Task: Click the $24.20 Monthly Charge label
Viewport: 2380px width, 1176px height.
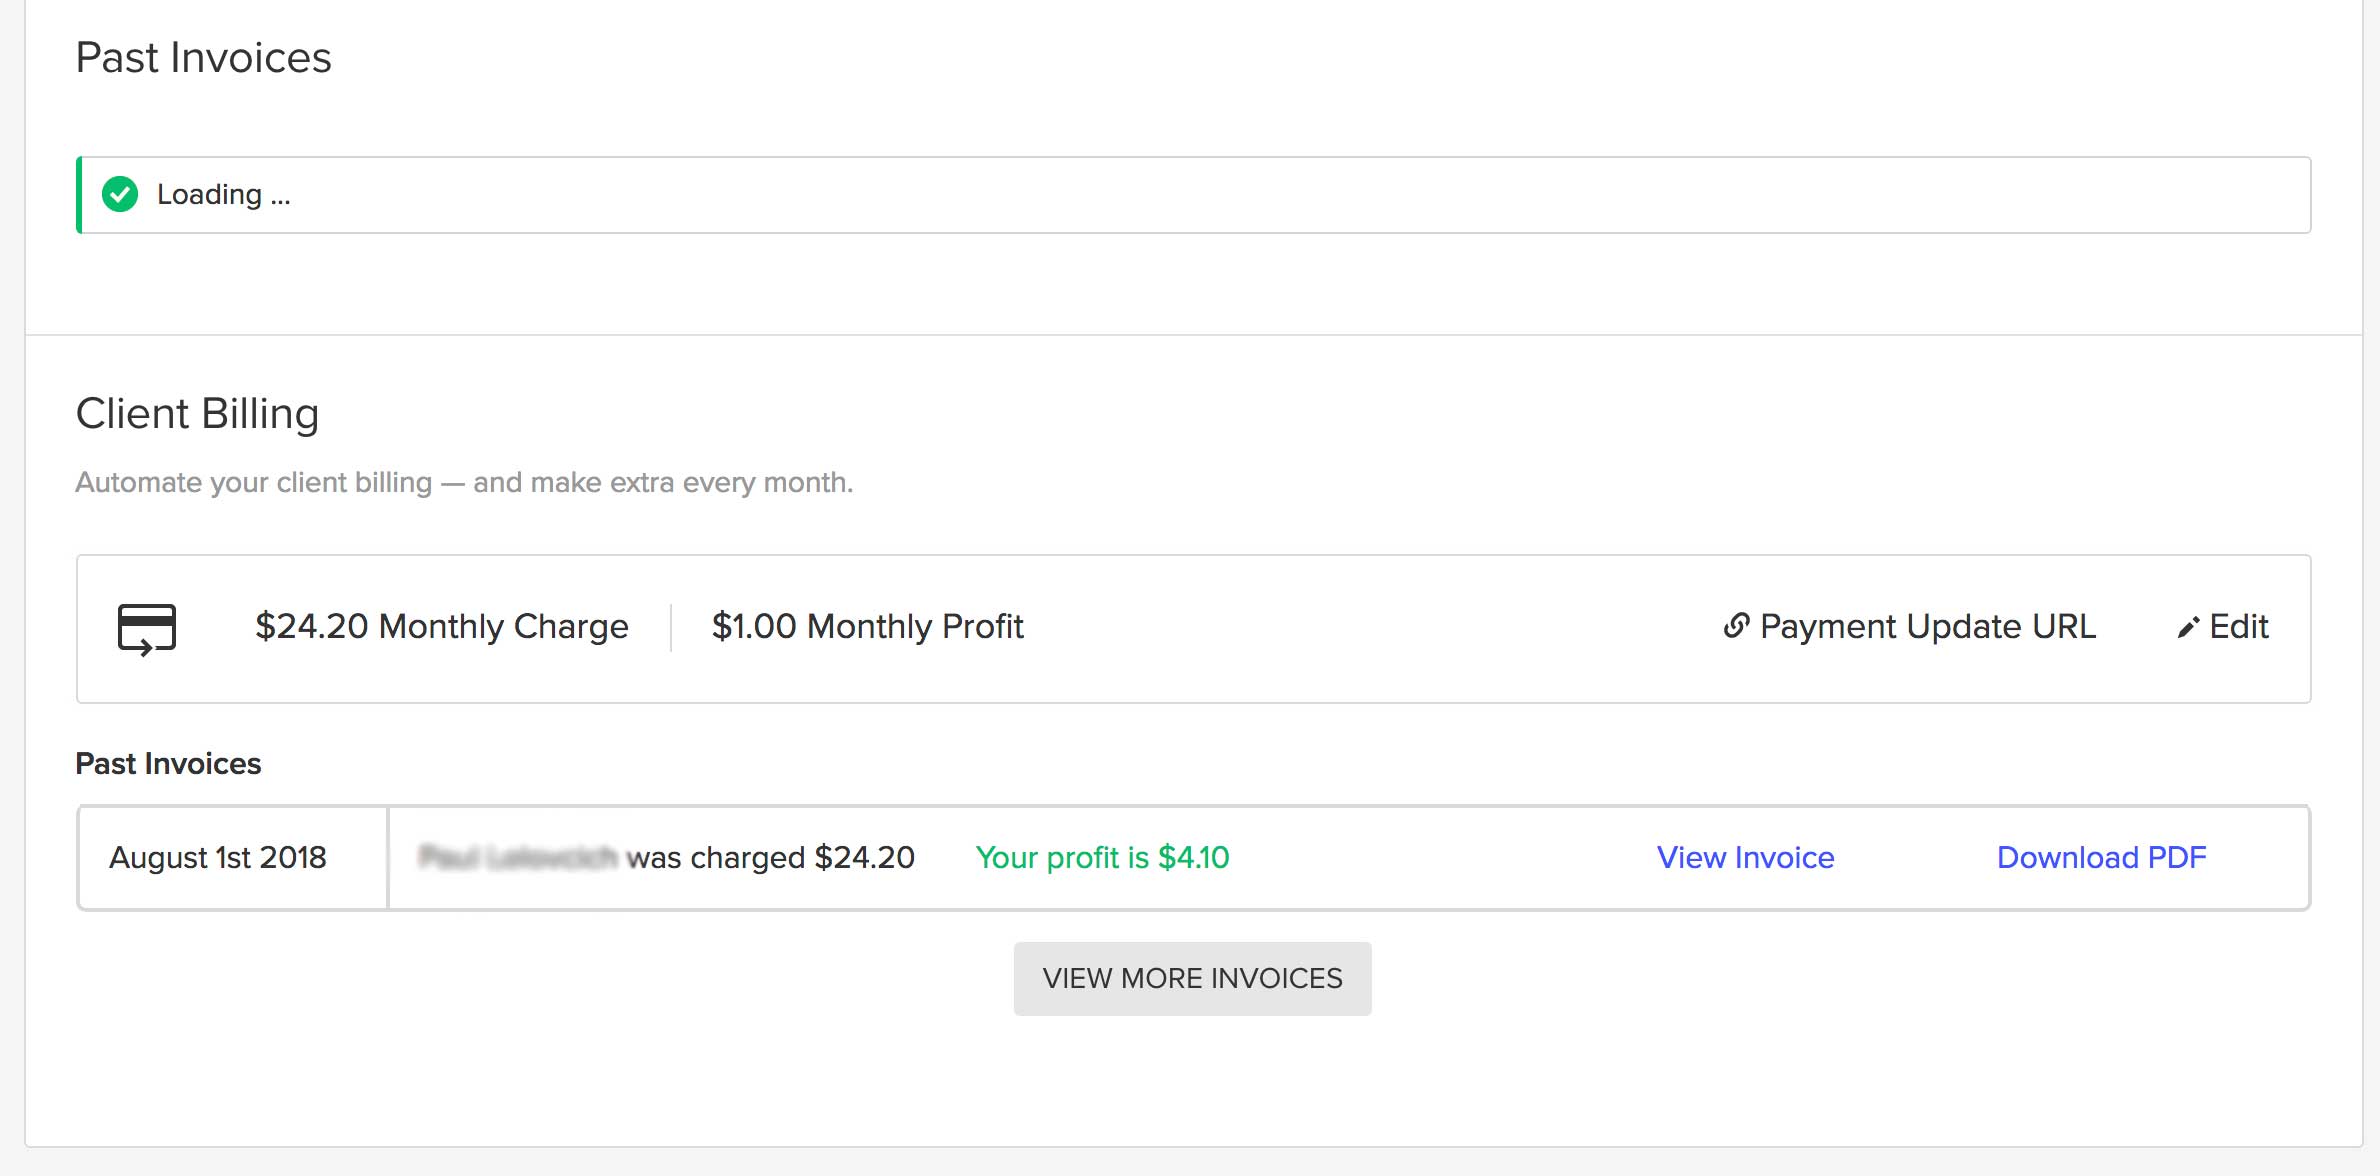Action: click(x=441, y=627)
